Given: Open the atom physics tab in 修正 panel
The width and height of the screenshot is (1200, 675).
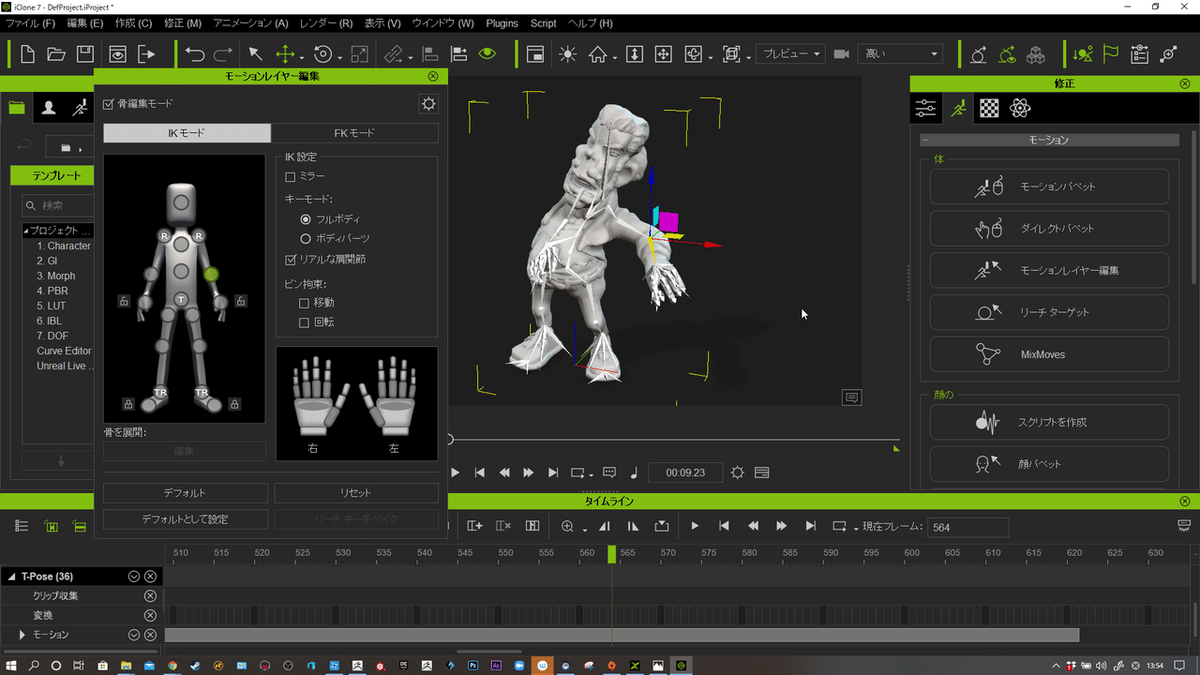Looking at the screenshot, I should point(1020,108).
